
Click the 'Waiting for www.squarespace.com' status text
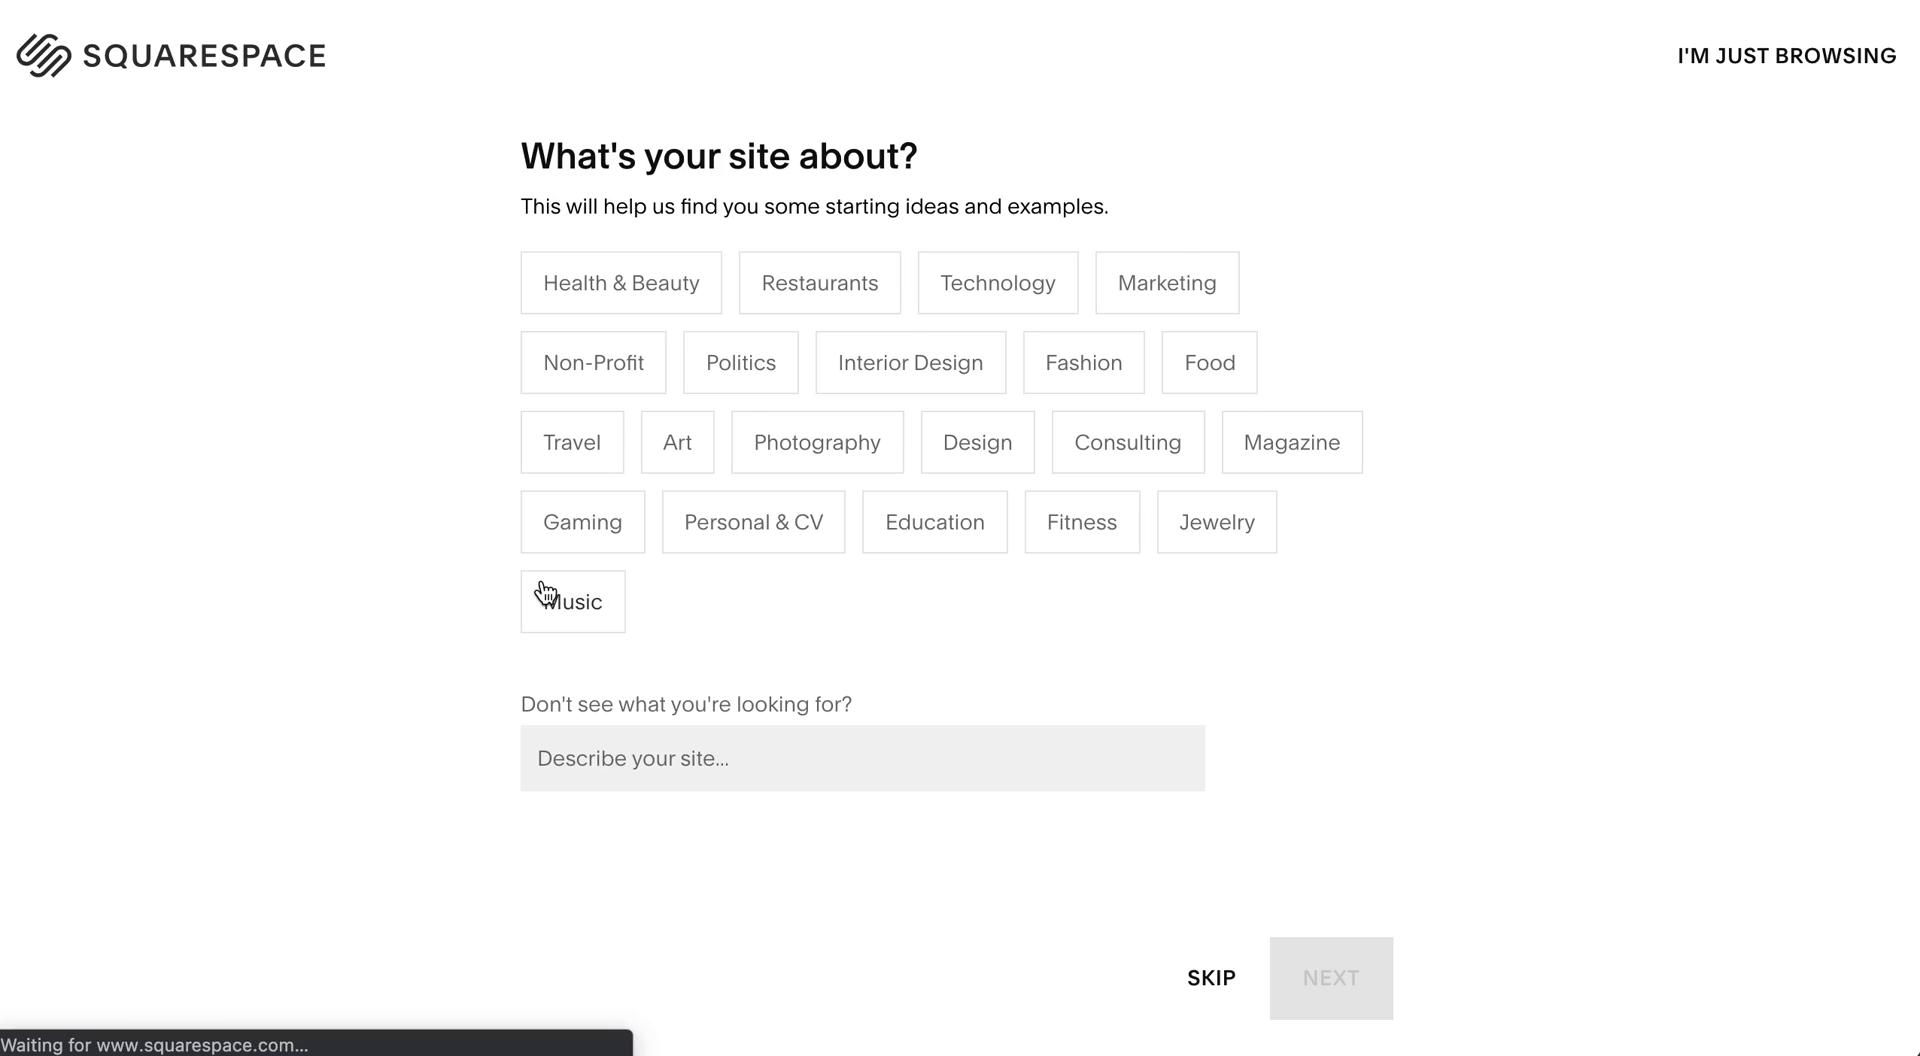[x=154, y=1045]
